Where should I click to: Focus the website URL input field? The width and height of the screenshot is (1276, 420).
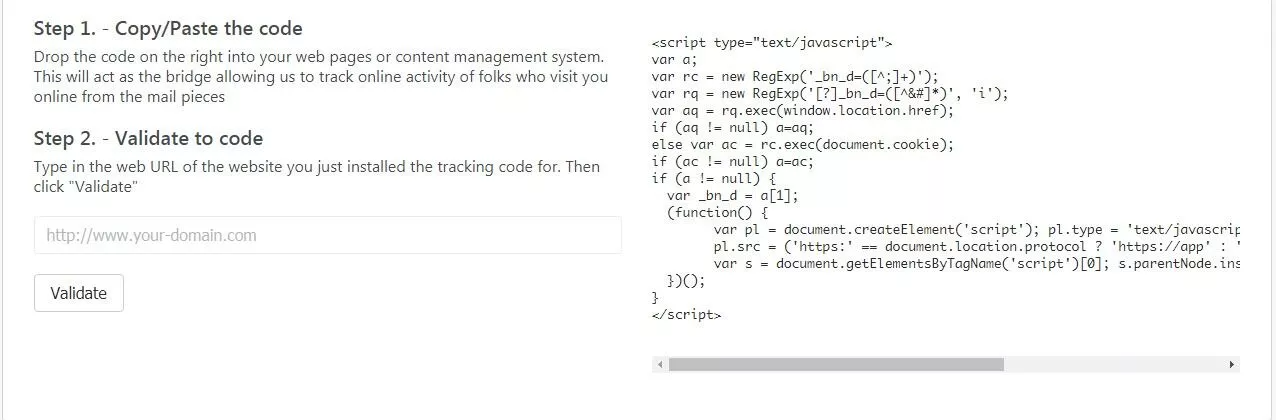point(327,236)
